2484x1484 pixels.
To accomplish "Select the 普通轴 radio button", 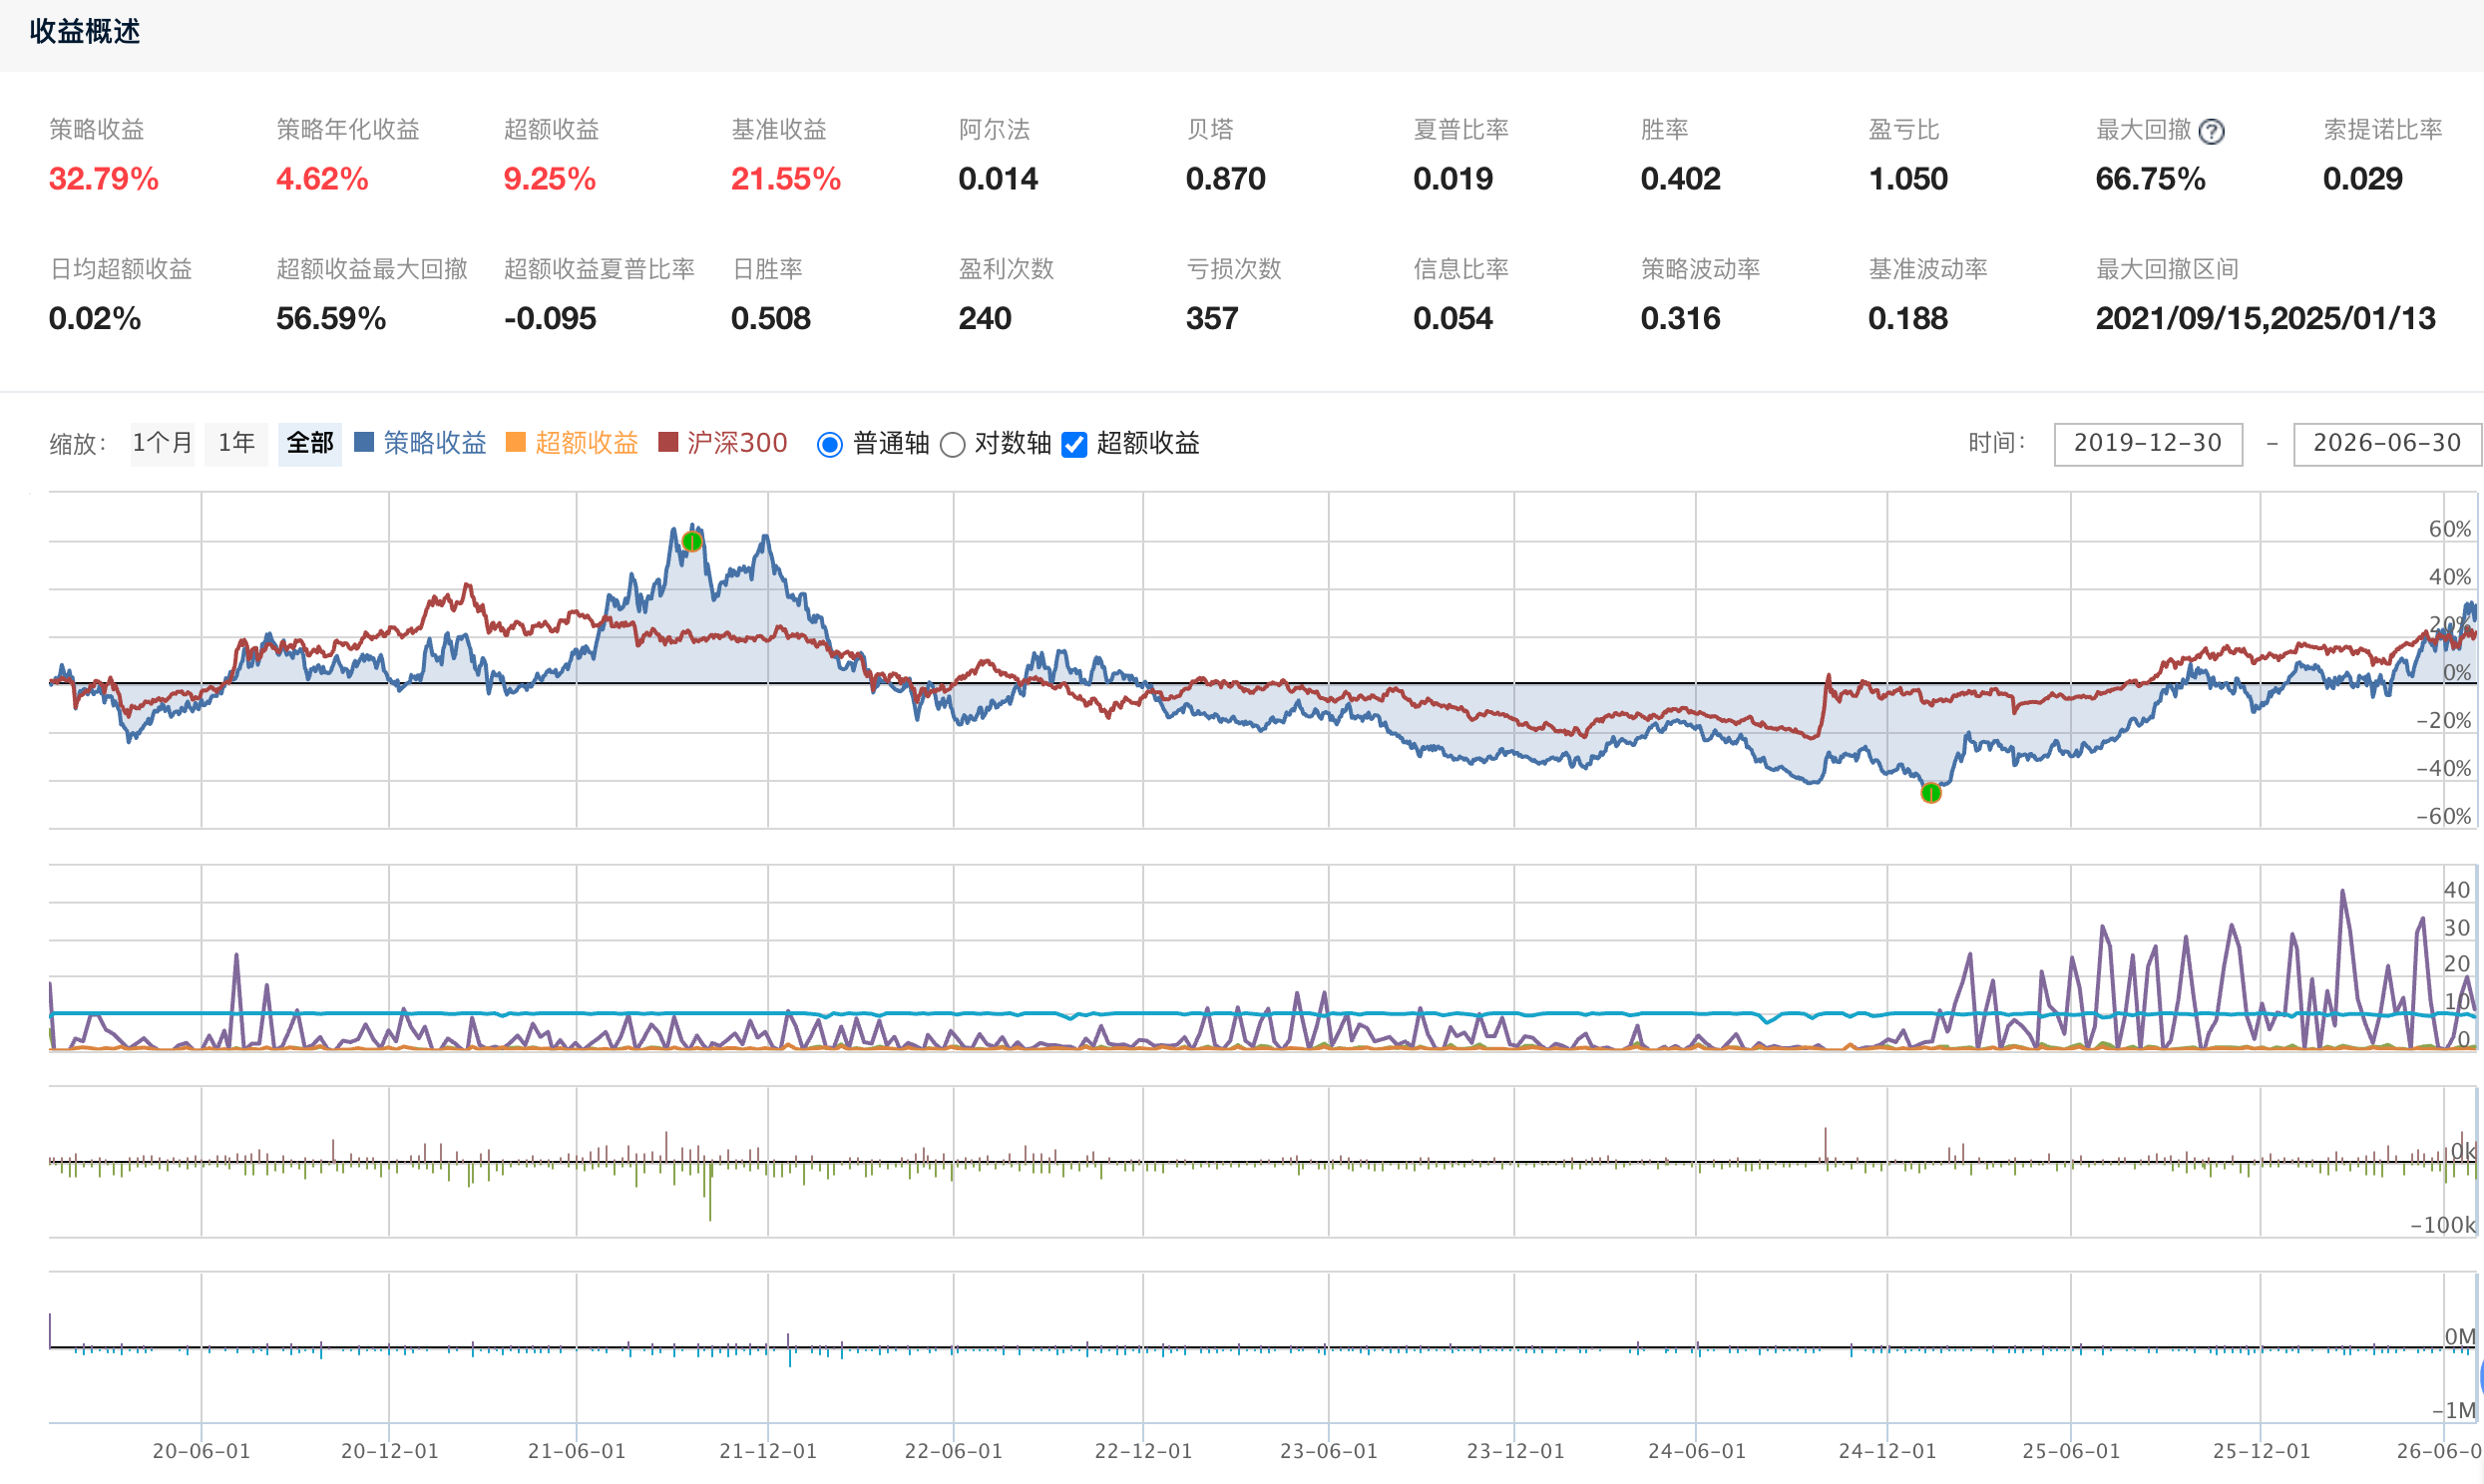I will coord(829,444).
